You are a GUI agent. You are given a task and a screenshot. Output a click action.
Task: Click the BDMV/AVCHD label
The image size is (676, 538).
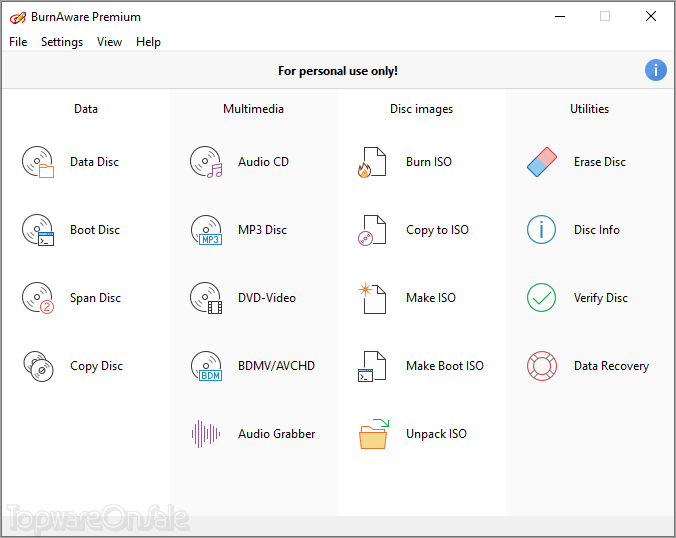pyautogui.click(x=276, y=366)
